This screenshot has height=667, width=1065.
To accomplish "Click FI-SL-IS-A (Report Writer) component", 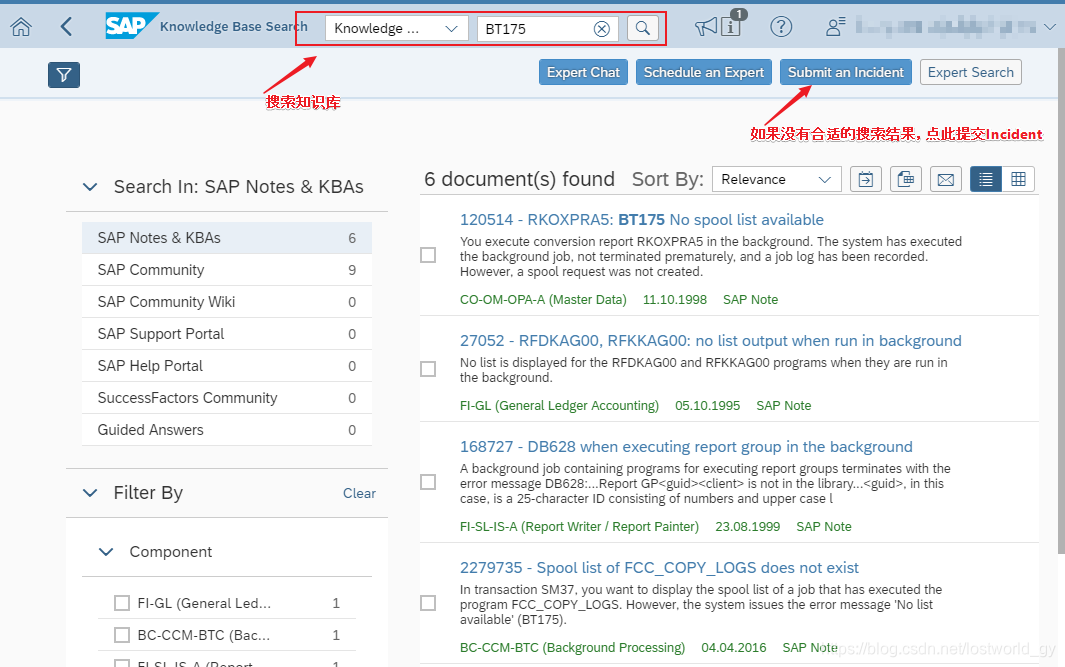I will pos(579,526).
